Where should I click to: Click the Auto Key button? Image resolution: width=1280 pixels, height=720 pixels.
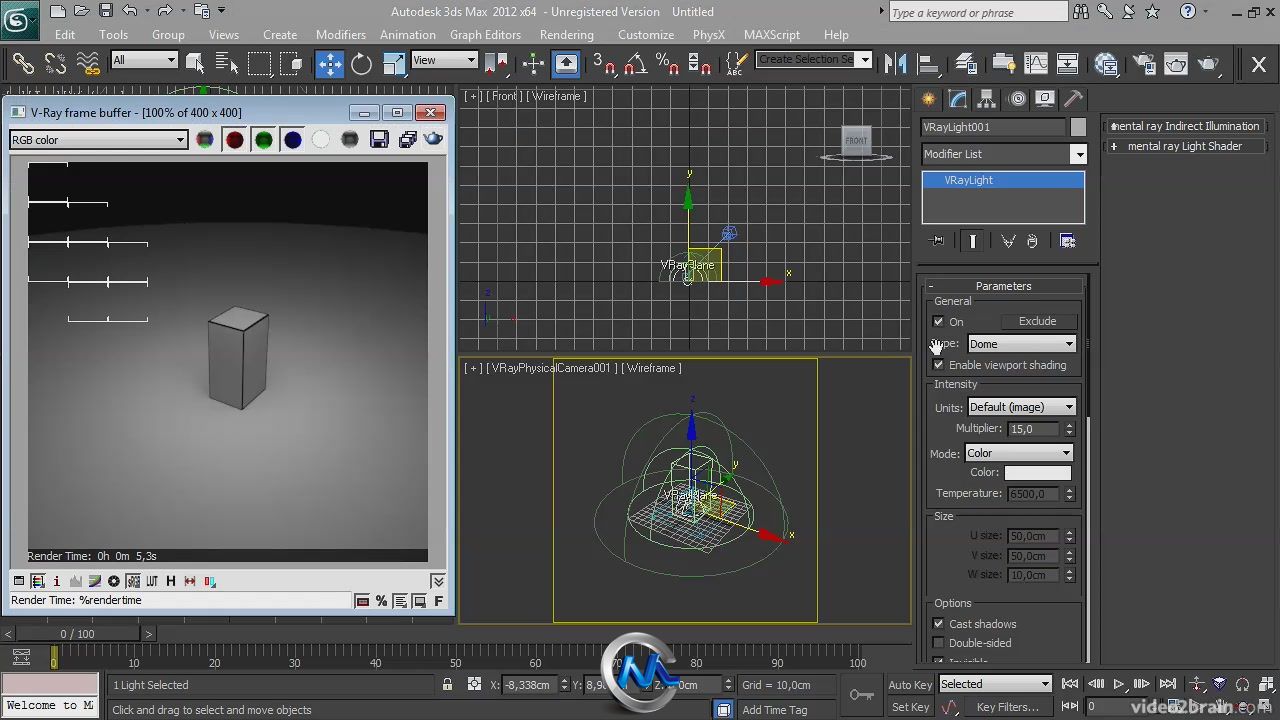tap(910, 685)
